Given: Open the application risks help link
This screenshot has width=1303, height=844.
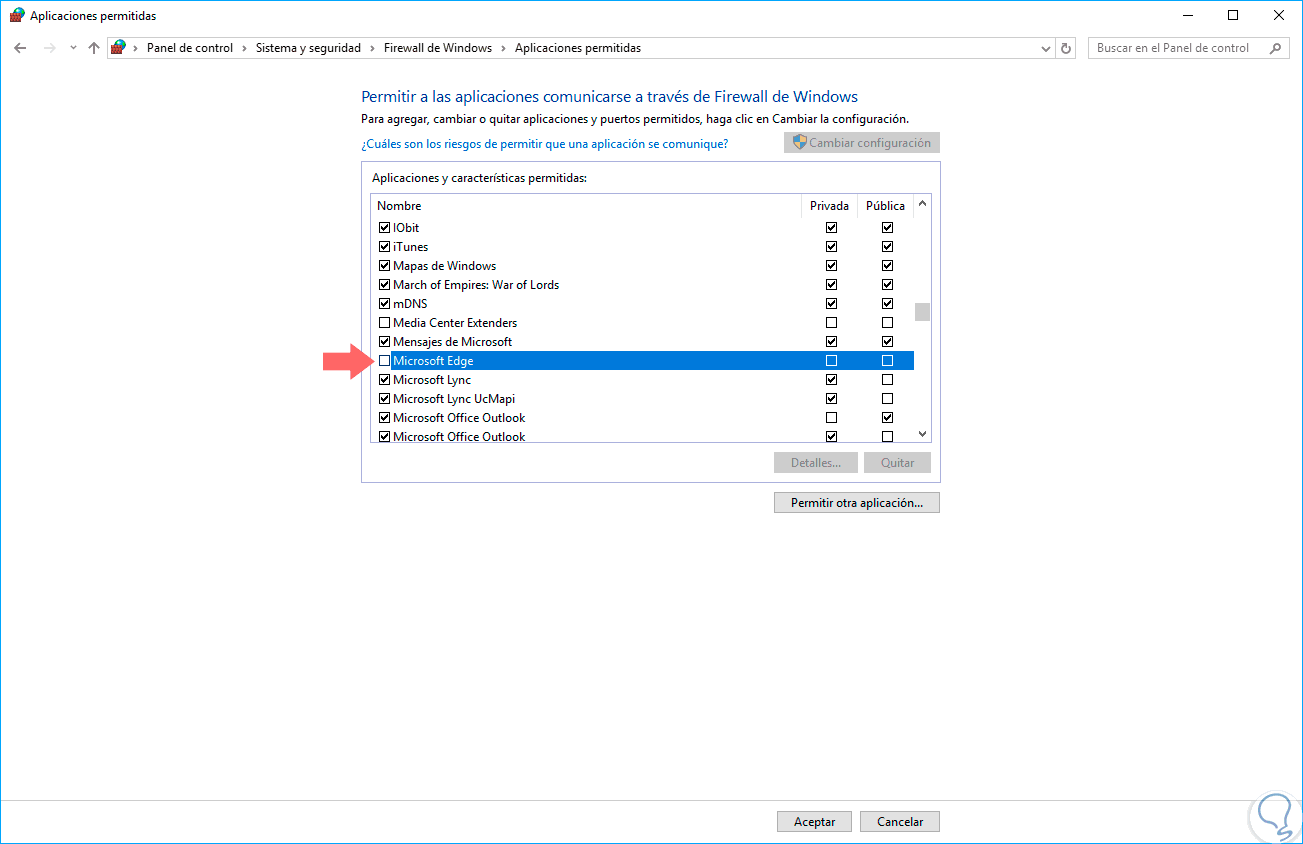Looking at the screenshot, I should 544,144.
